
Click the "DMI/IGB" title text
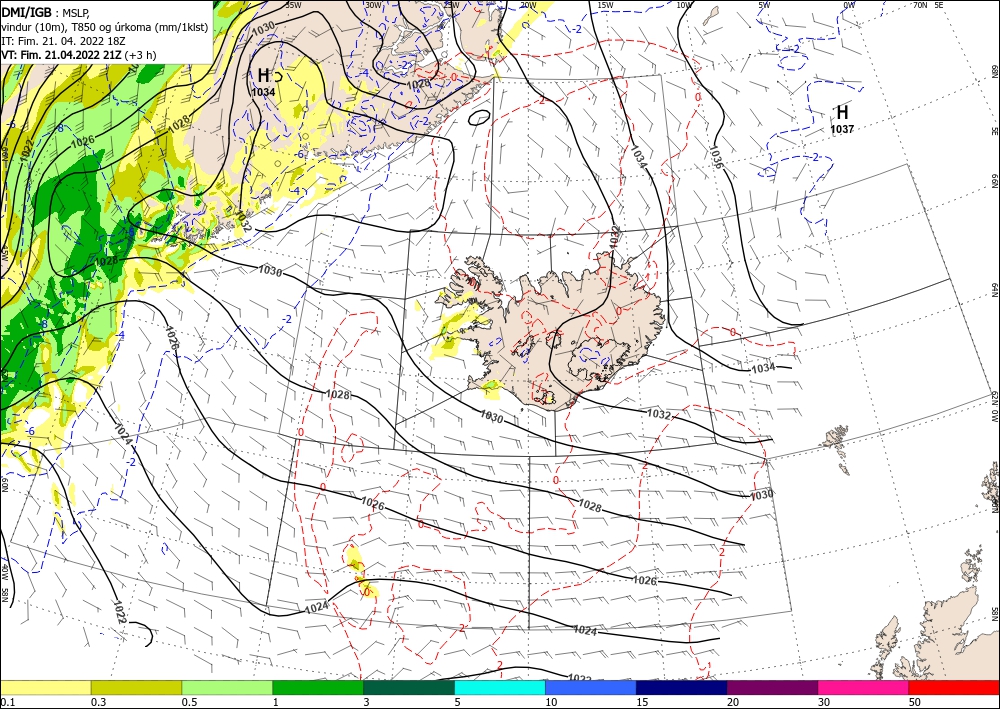coord(27,11)
